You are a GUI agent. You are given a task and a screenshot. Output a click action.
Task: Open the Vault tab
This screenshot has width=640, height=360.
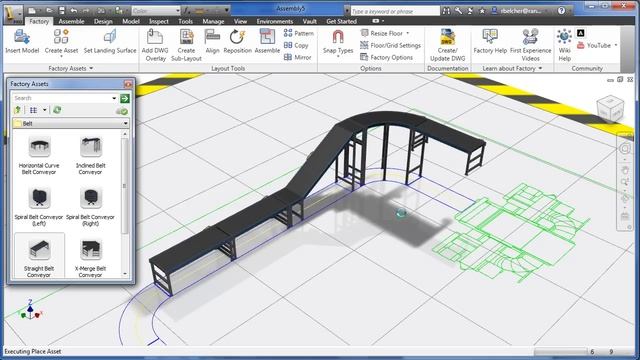(x=310, y=21)
